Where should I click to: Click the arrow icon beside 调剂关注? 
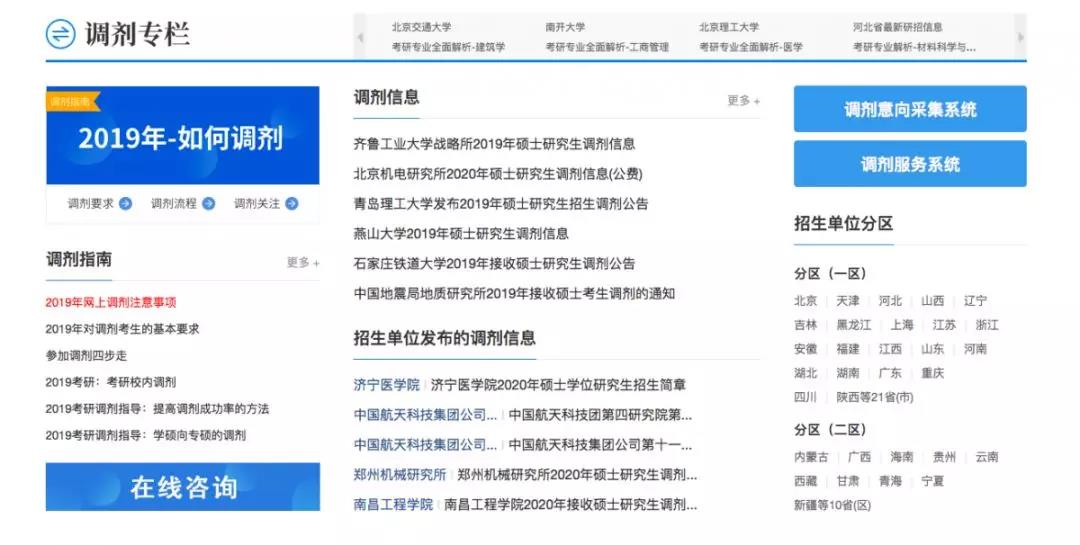(292, 203)
